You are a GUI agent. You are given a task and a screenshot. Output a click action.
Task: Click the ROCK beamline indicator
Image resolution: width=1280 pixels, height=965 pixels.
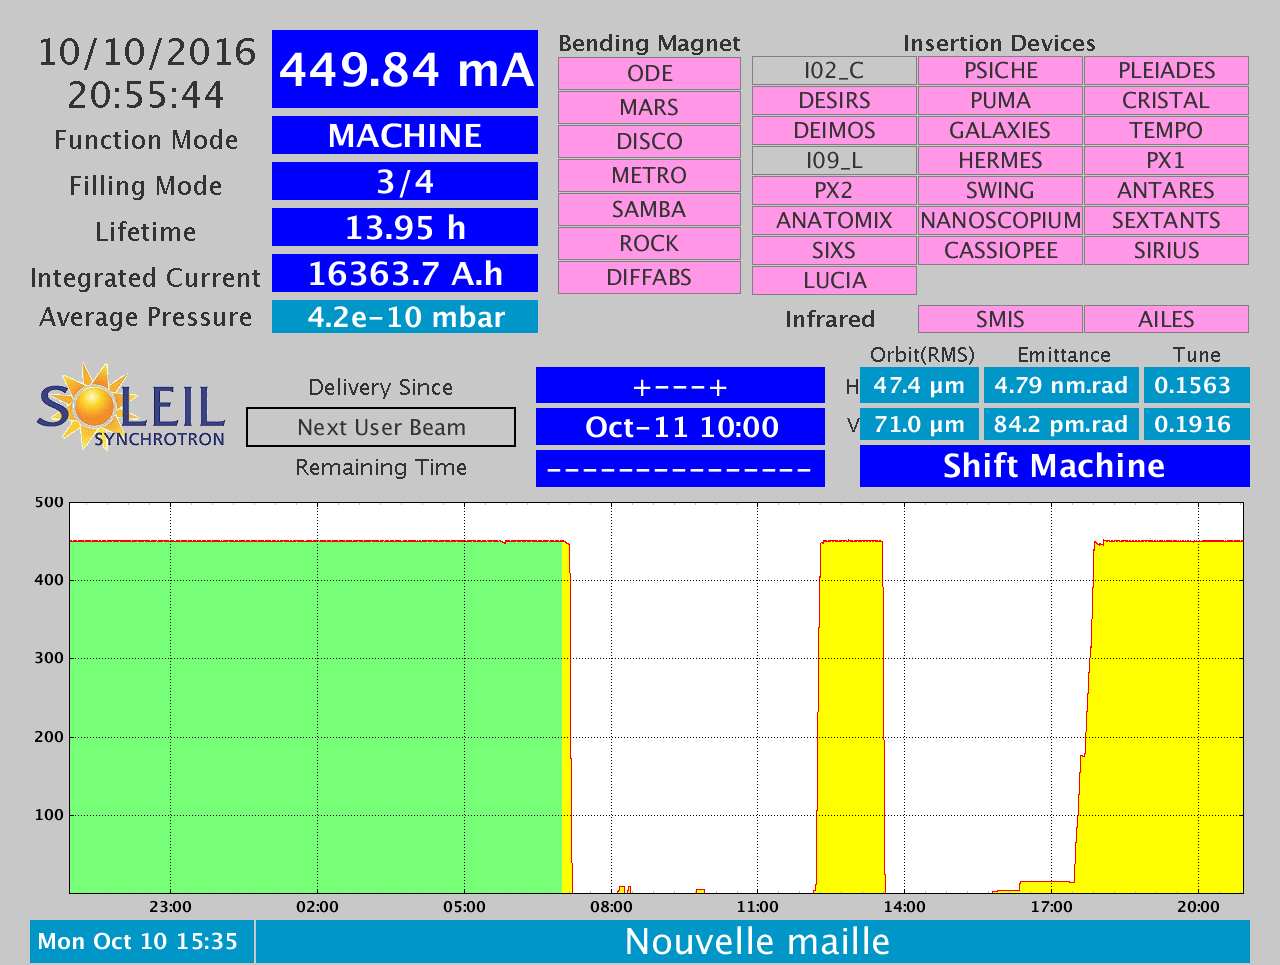point(649,244)
